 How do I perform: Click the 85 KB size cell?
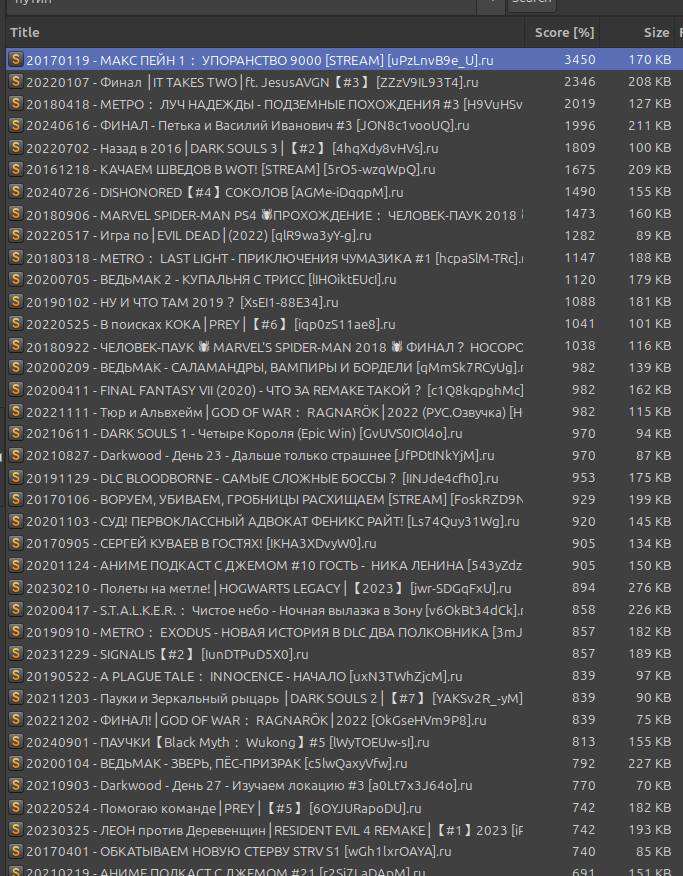[653, 852]
